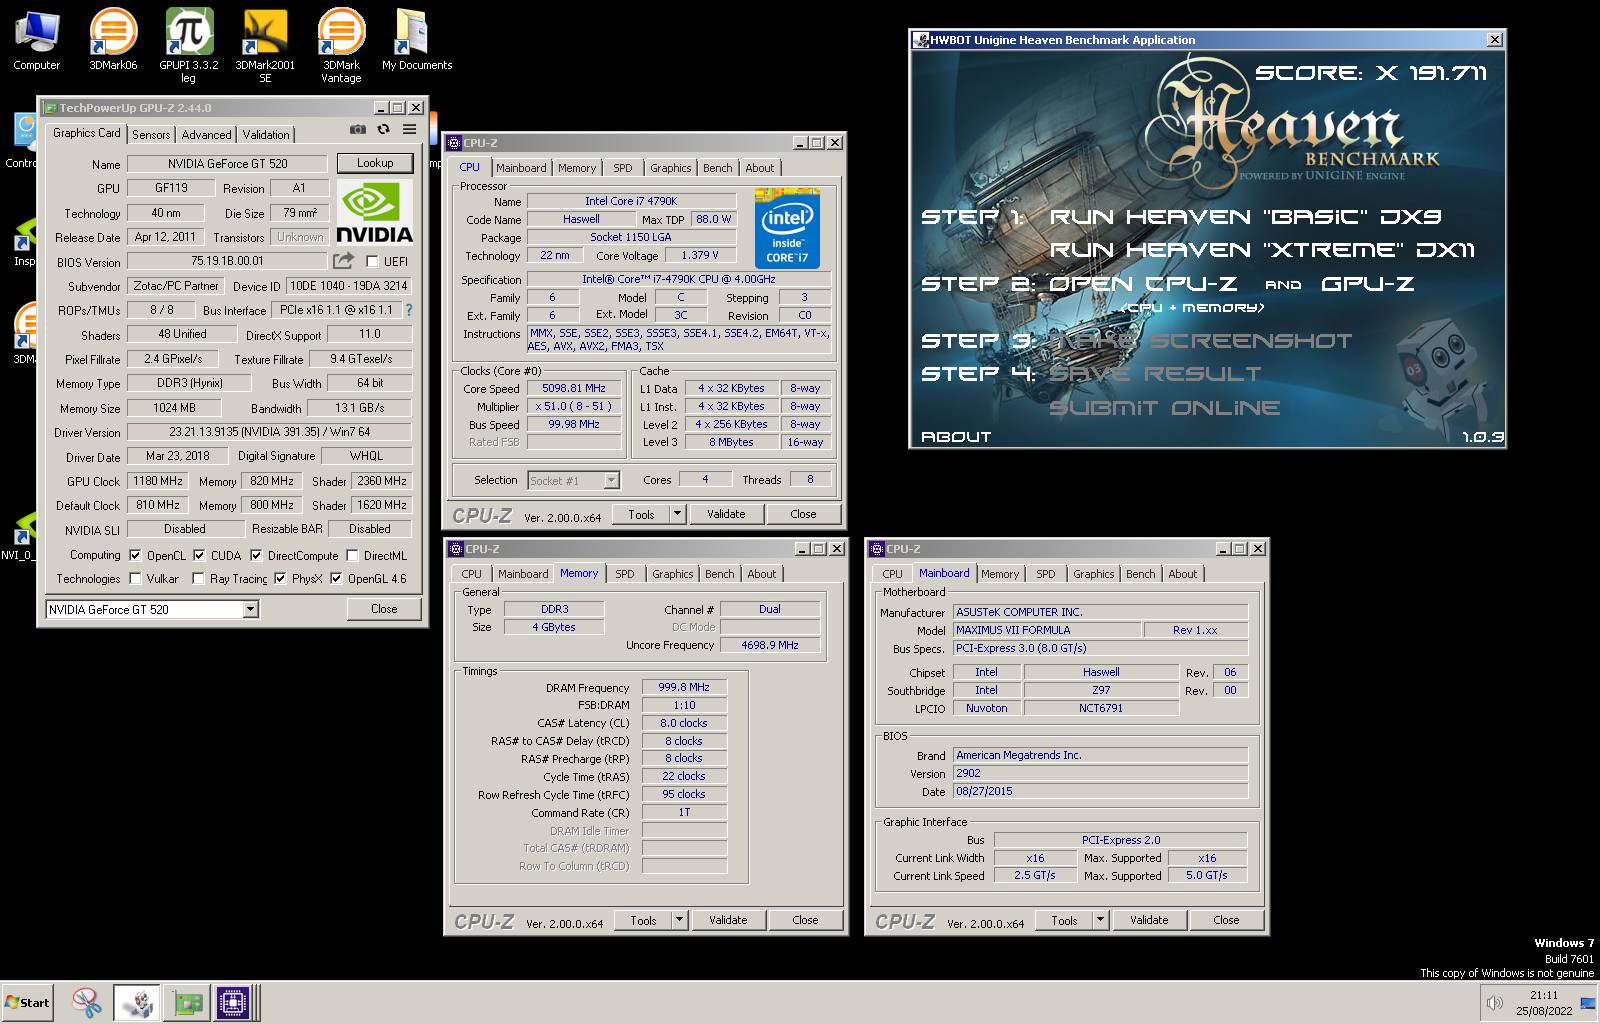Screen dimensions: 1600x1024
Task: Click Tools button in Memory CPU-Z window
Action: 643,920
